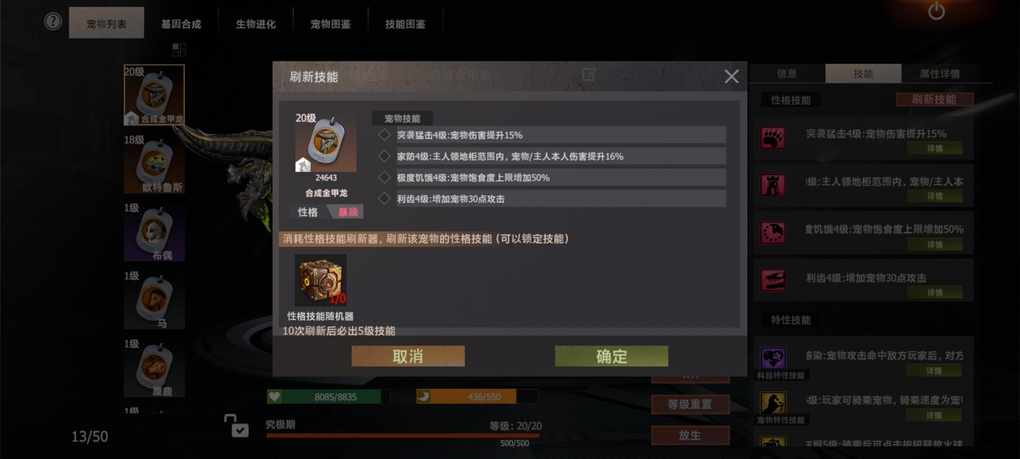Click the help question mark icon
Image resolution: width=1020 pixels, height=459 pixels.
pyautogui.click(x=53, y=21)
